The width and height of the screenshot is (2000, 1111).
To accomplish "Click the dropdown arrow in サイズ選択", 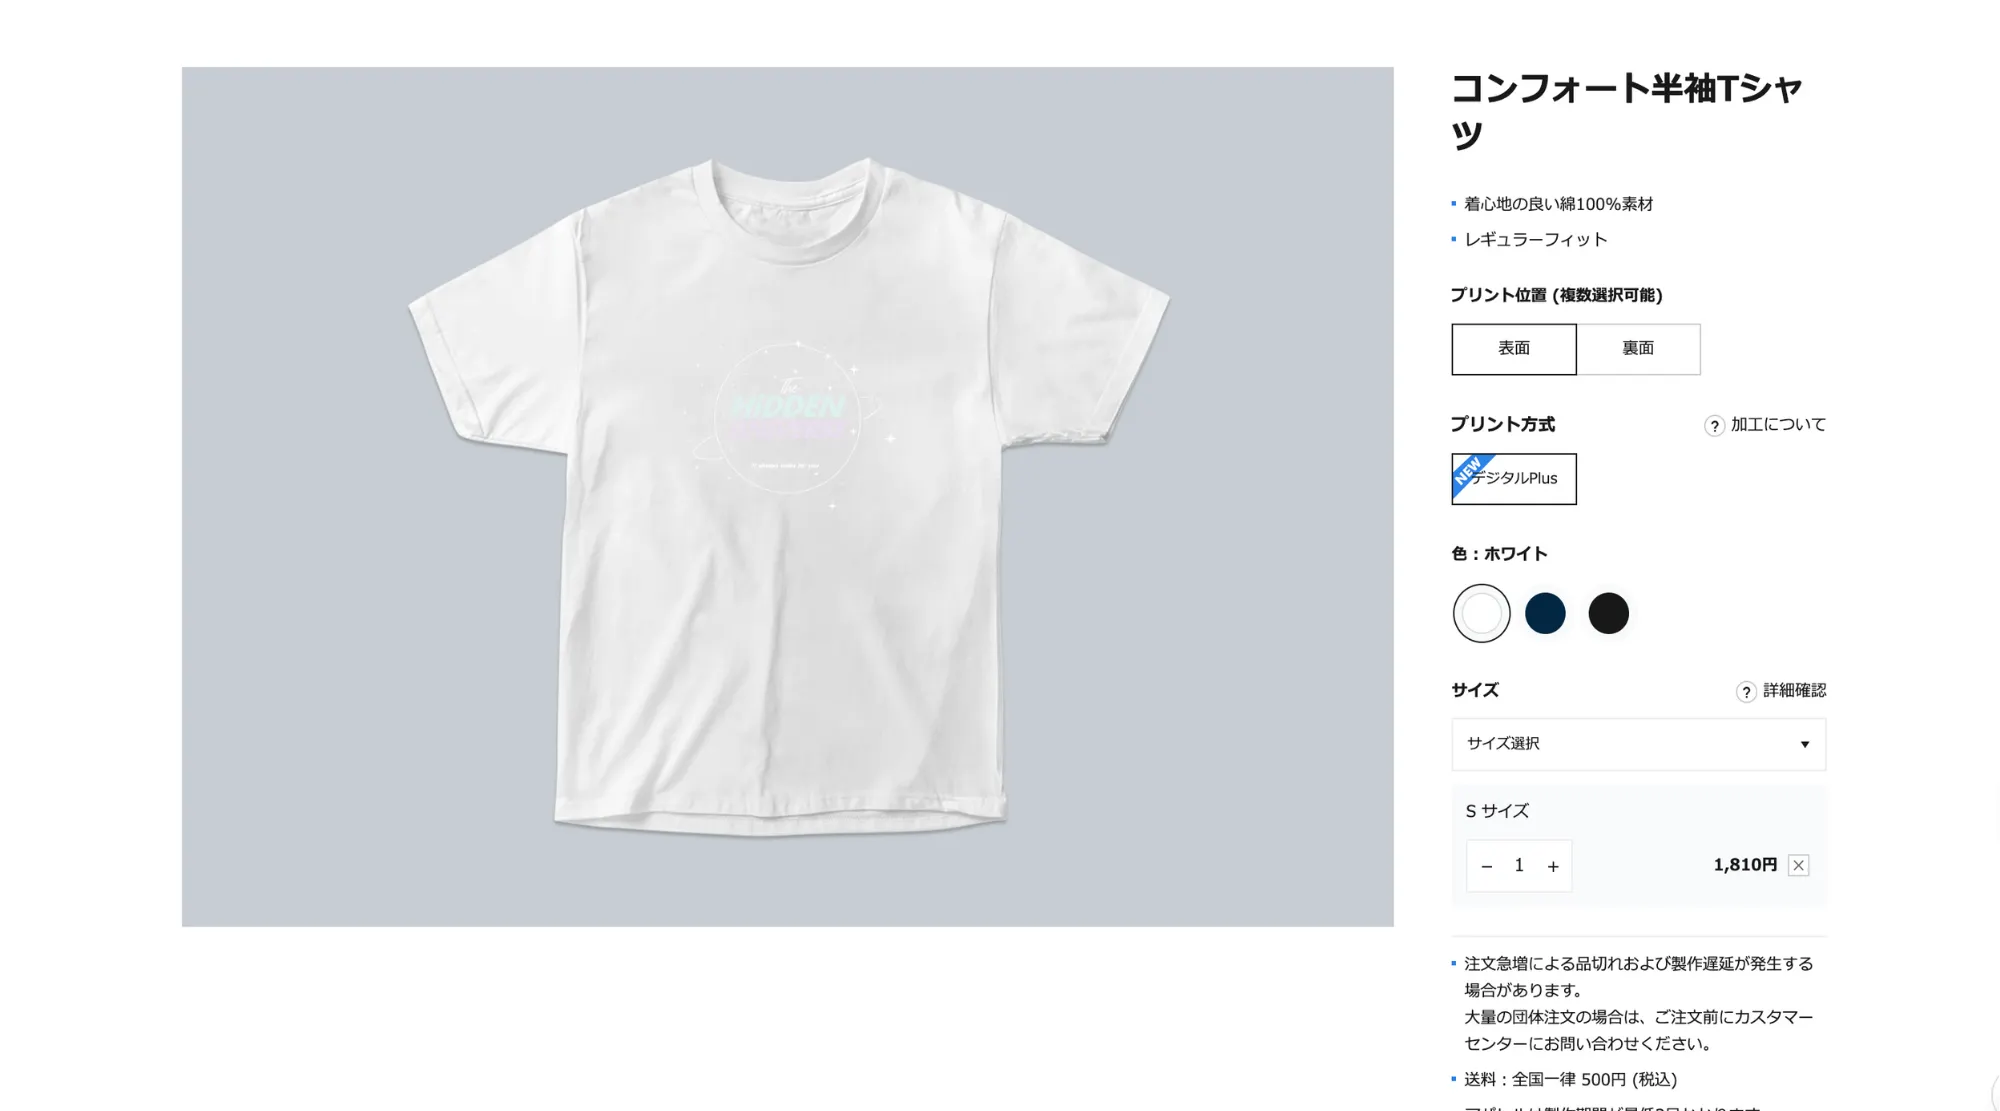I will click(1804, 744).
